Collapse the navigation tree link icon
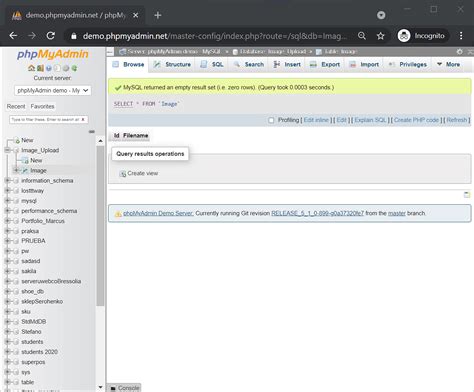Image resolution: width=474 pixels, height=392 pixels. pos(92,132)
